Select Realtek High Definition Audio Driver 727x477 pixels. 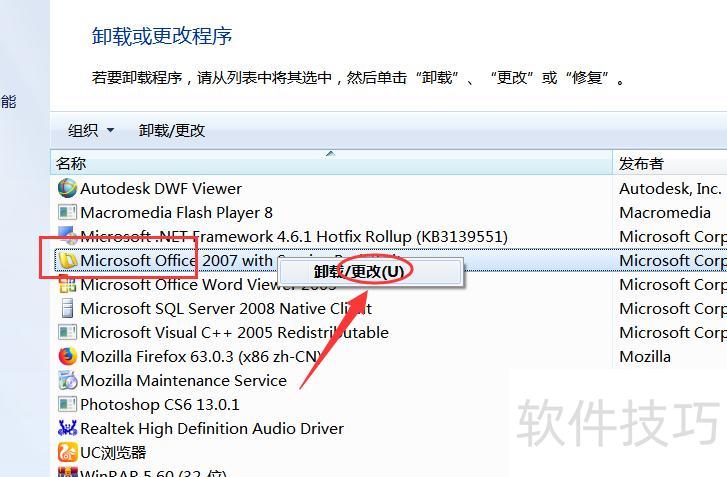(x=212, y=429)
